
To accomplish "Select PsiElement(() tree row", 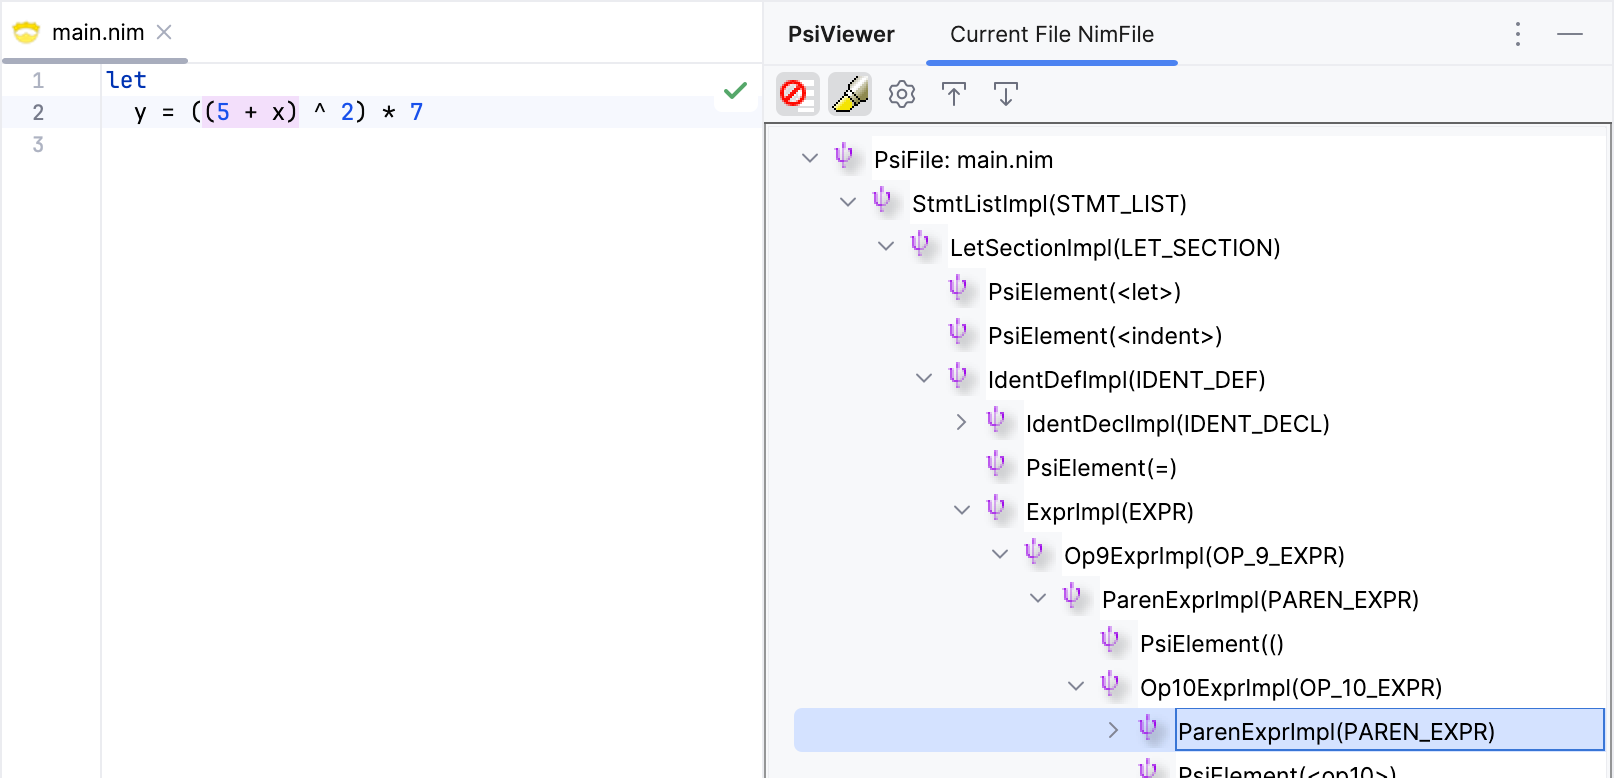I will [1212, 644].
